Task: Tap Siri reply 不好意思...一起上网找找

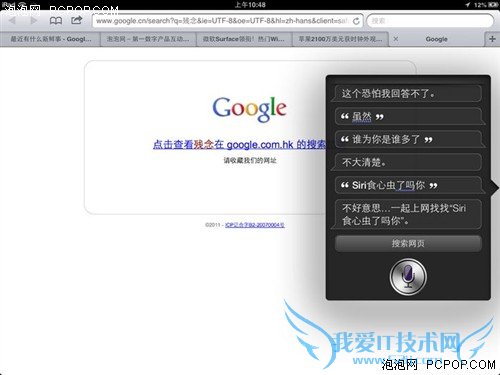Action: click(407, 214)
